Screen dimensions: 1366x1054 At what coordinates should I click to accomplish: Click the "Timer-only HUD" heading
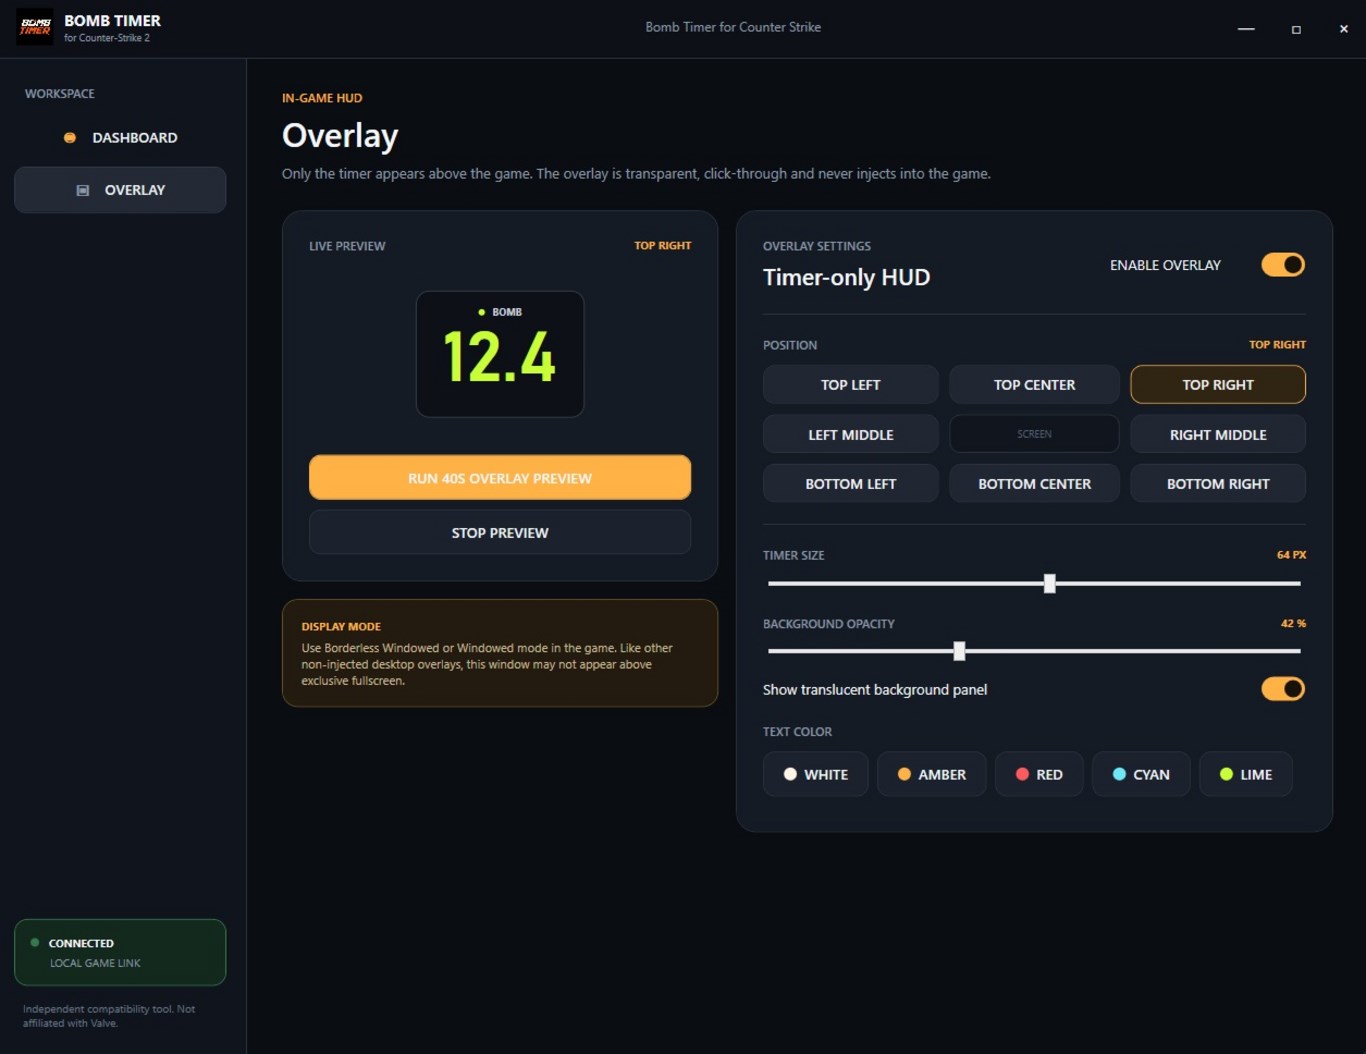click(x=846, y=278)
